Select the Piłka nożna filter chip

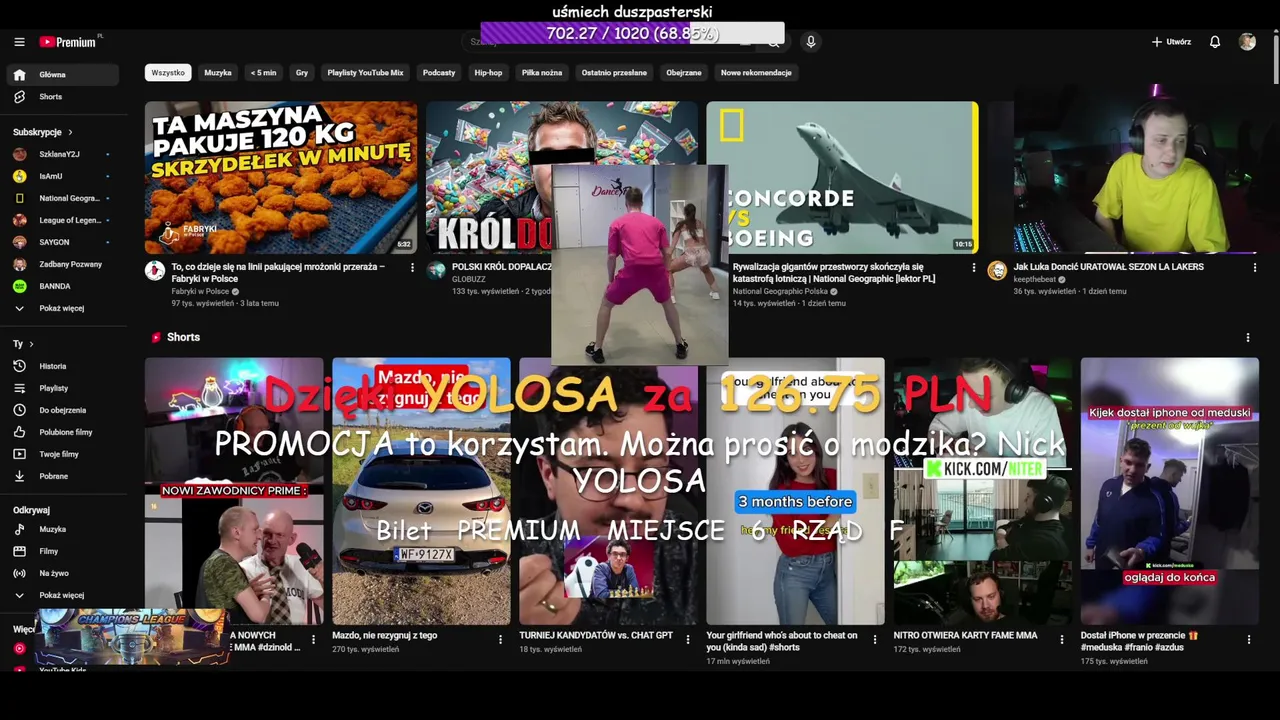tap(542, 72)
